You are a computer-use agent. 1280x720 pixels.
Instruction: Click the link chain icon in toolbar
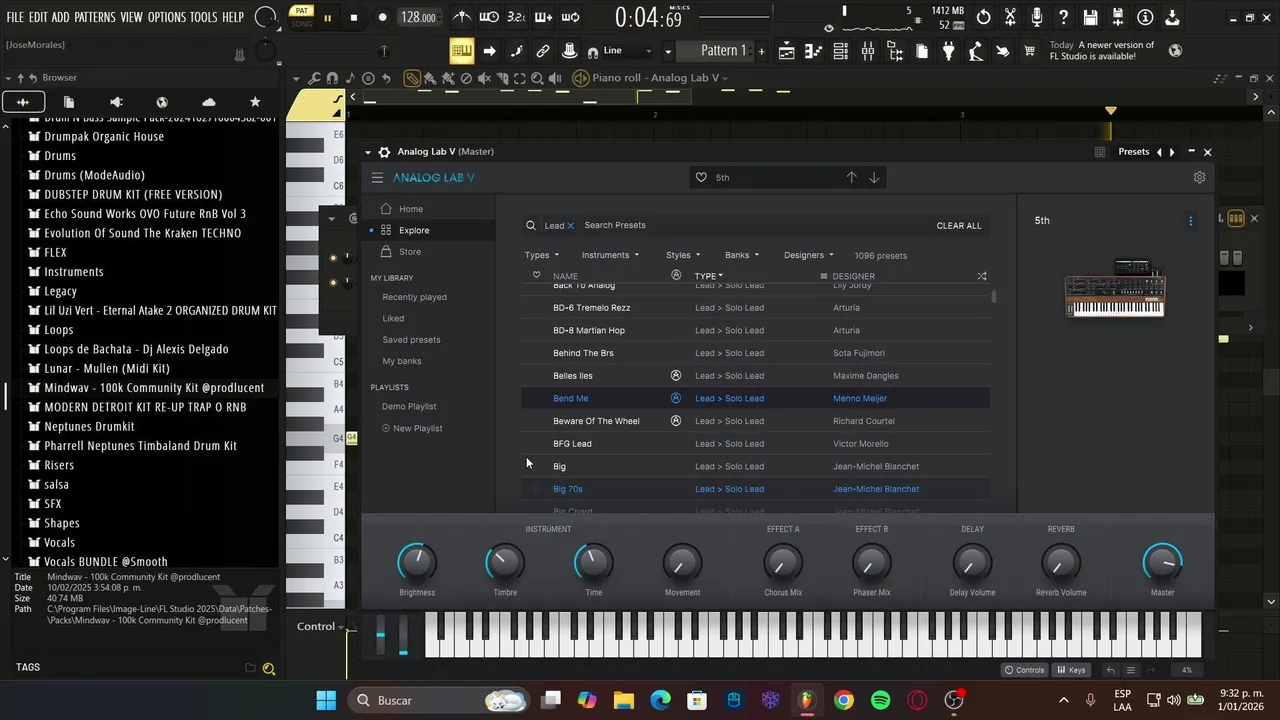point(543,51)
